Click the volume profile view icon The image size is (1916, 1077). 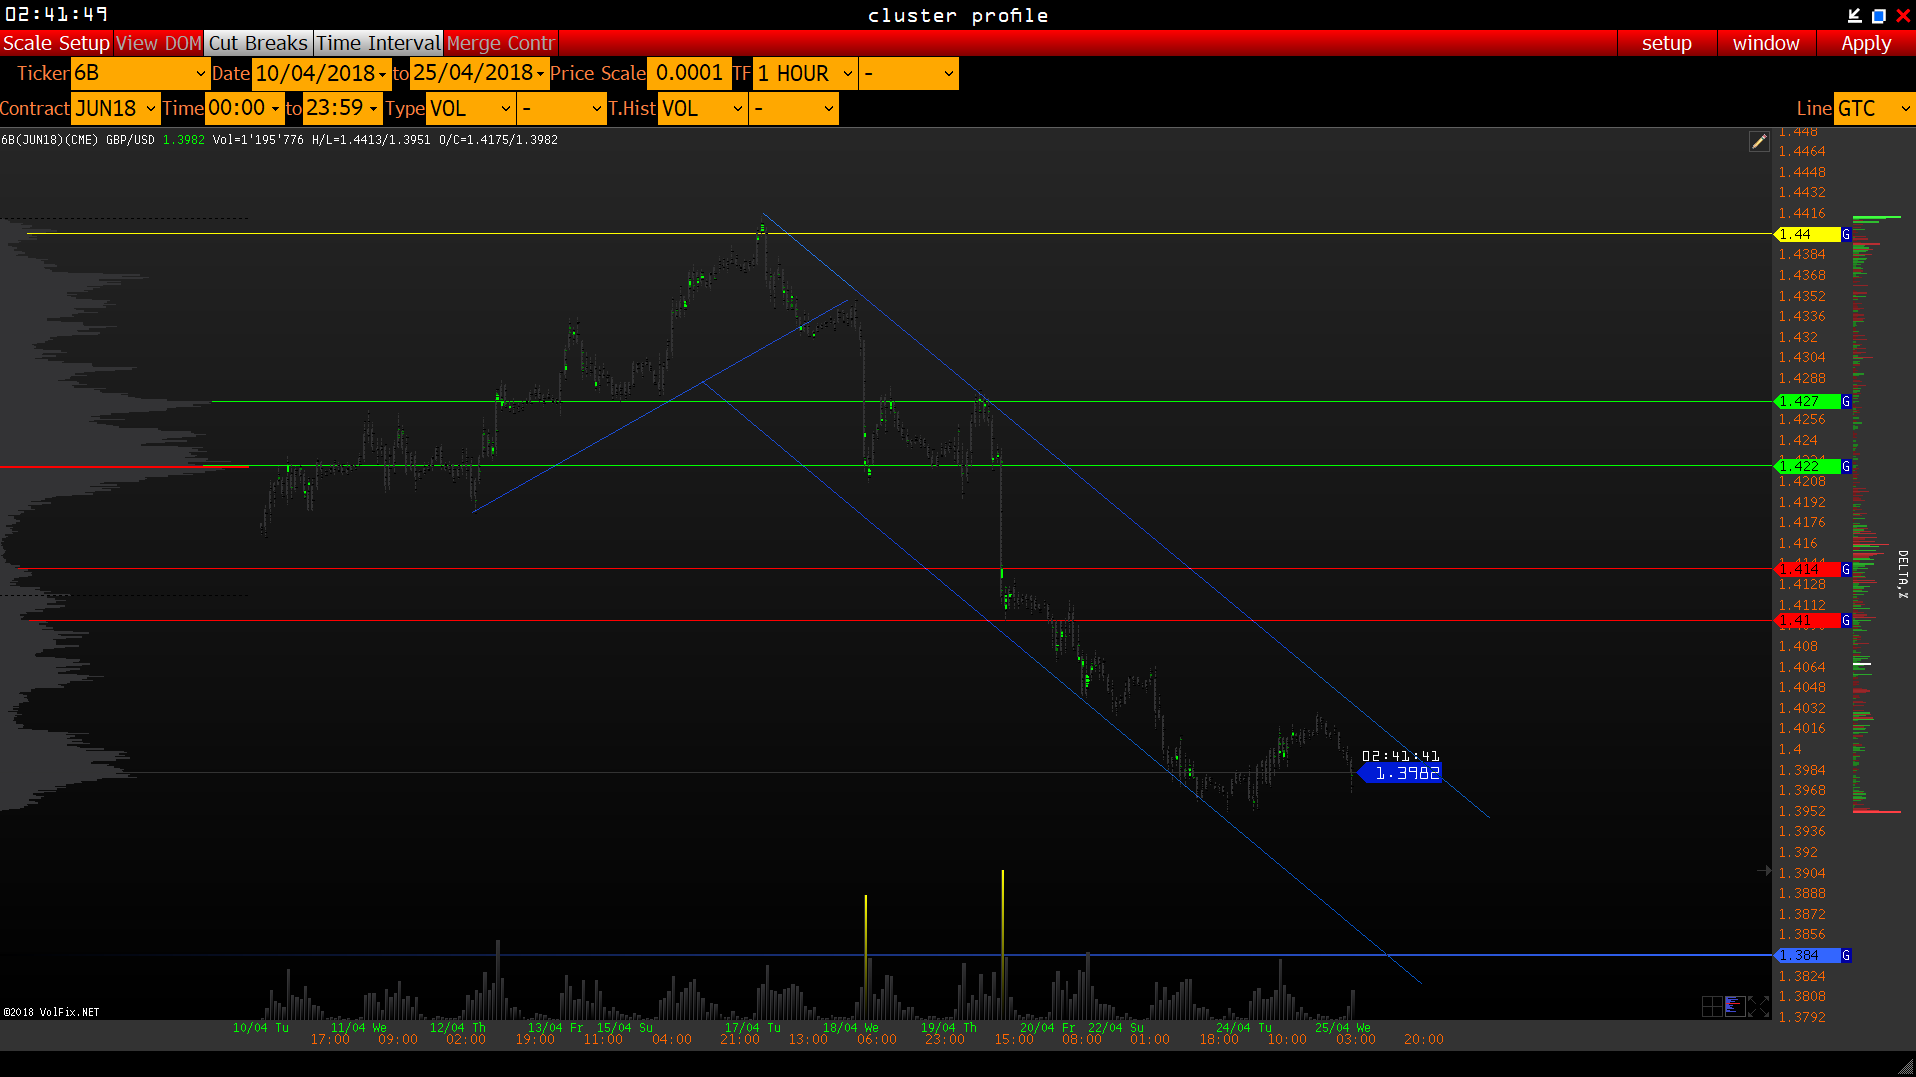click(1735, 1006)
